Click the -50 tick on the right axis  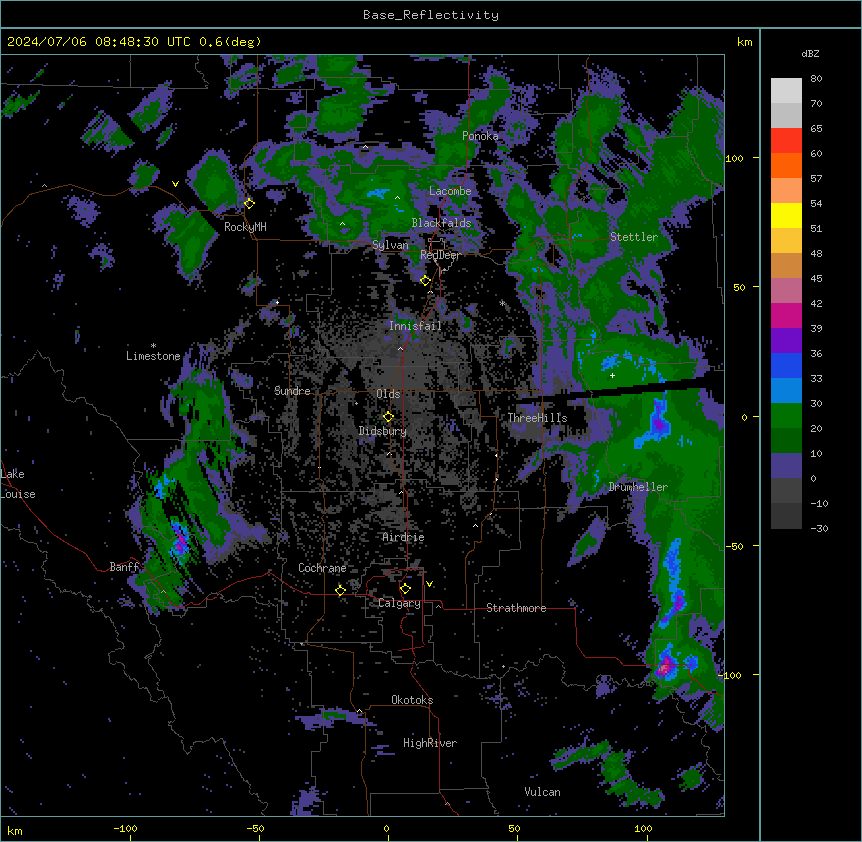tap(734, 546)
